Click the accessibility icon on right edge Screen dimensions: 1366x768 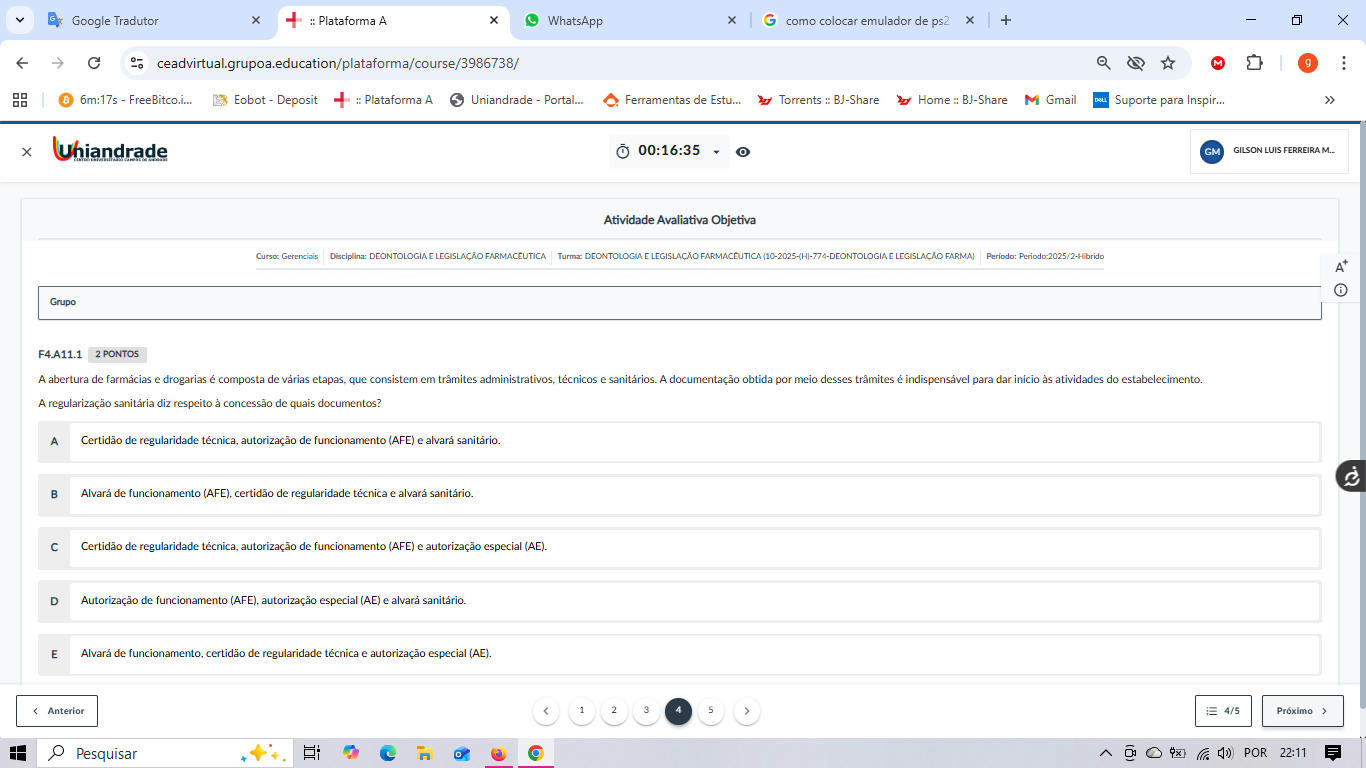[x=1351, y=476]
